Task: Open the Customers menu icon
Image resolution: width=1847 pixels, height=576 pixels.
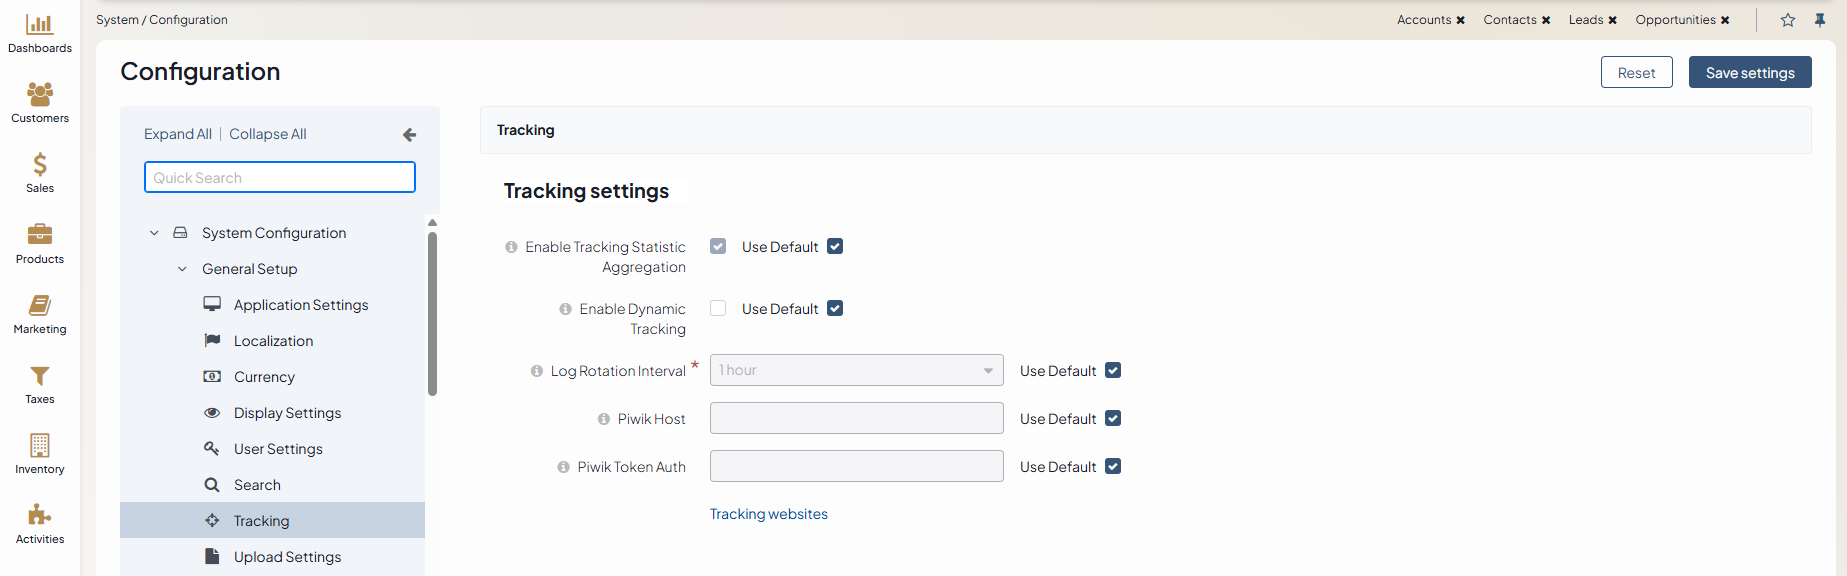Action: (40, 95)
